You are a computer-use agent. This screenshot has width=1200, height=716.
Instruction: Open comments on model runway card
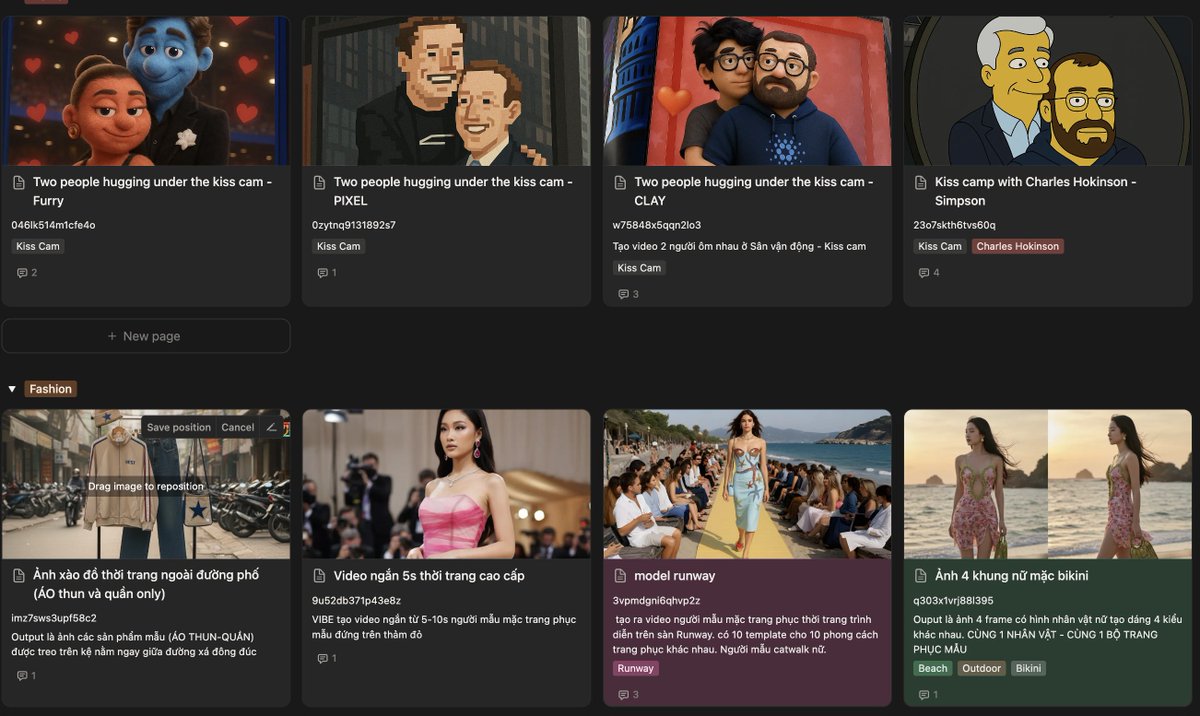pos(628,695)
